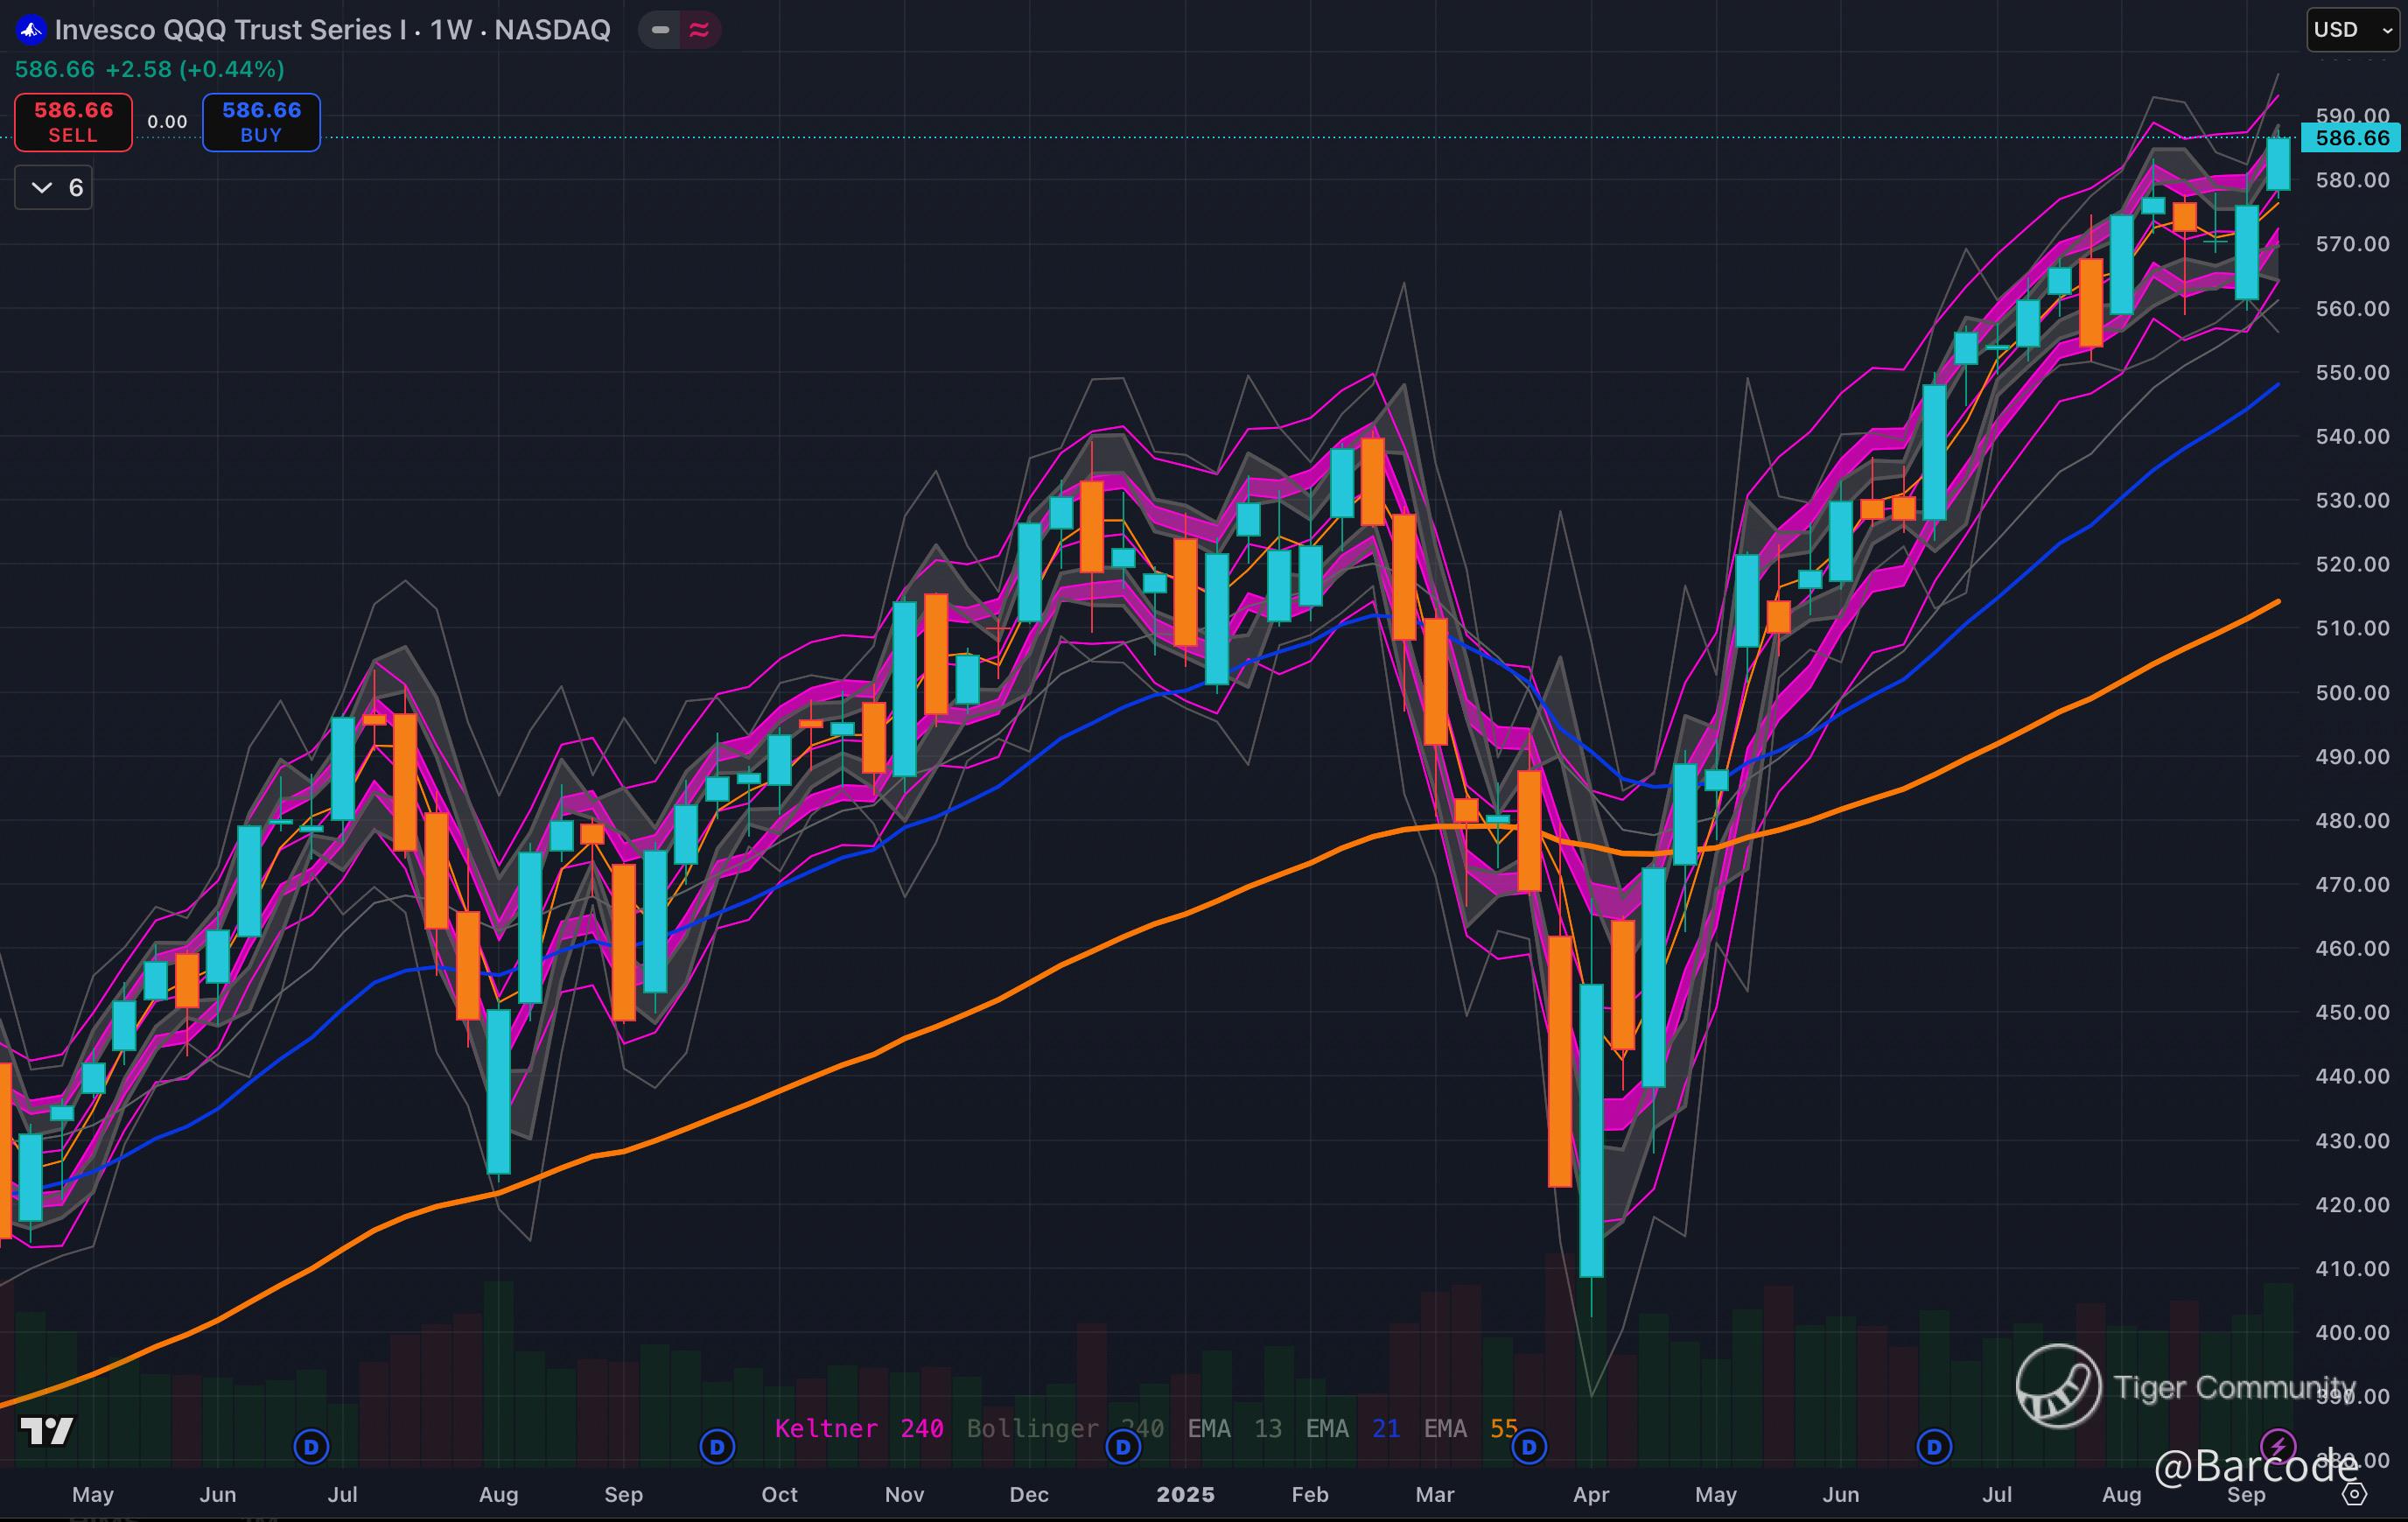The image size is (2408, 1522).
Task: Click the Invesco QQQ symbol logo icon
Action: (31, 30)
